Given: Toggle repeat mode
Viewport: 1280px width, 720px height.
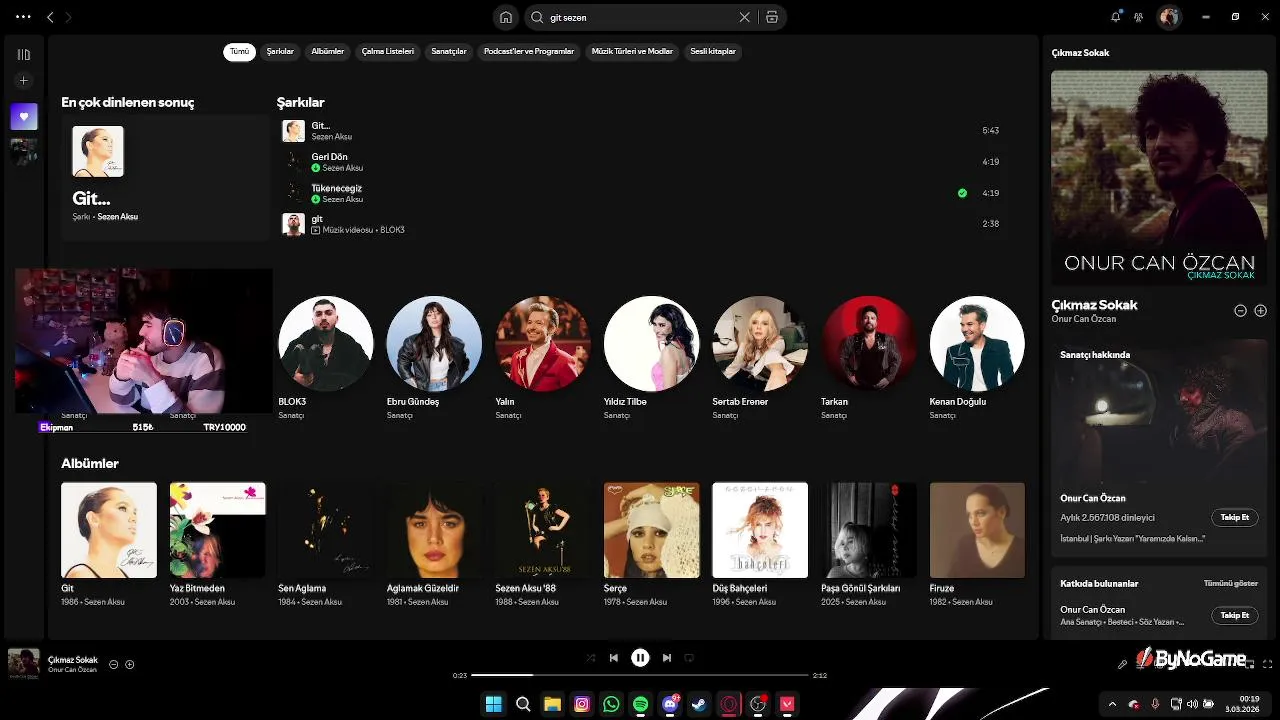Looking at the screenshot, I should (x=689, y=658).
